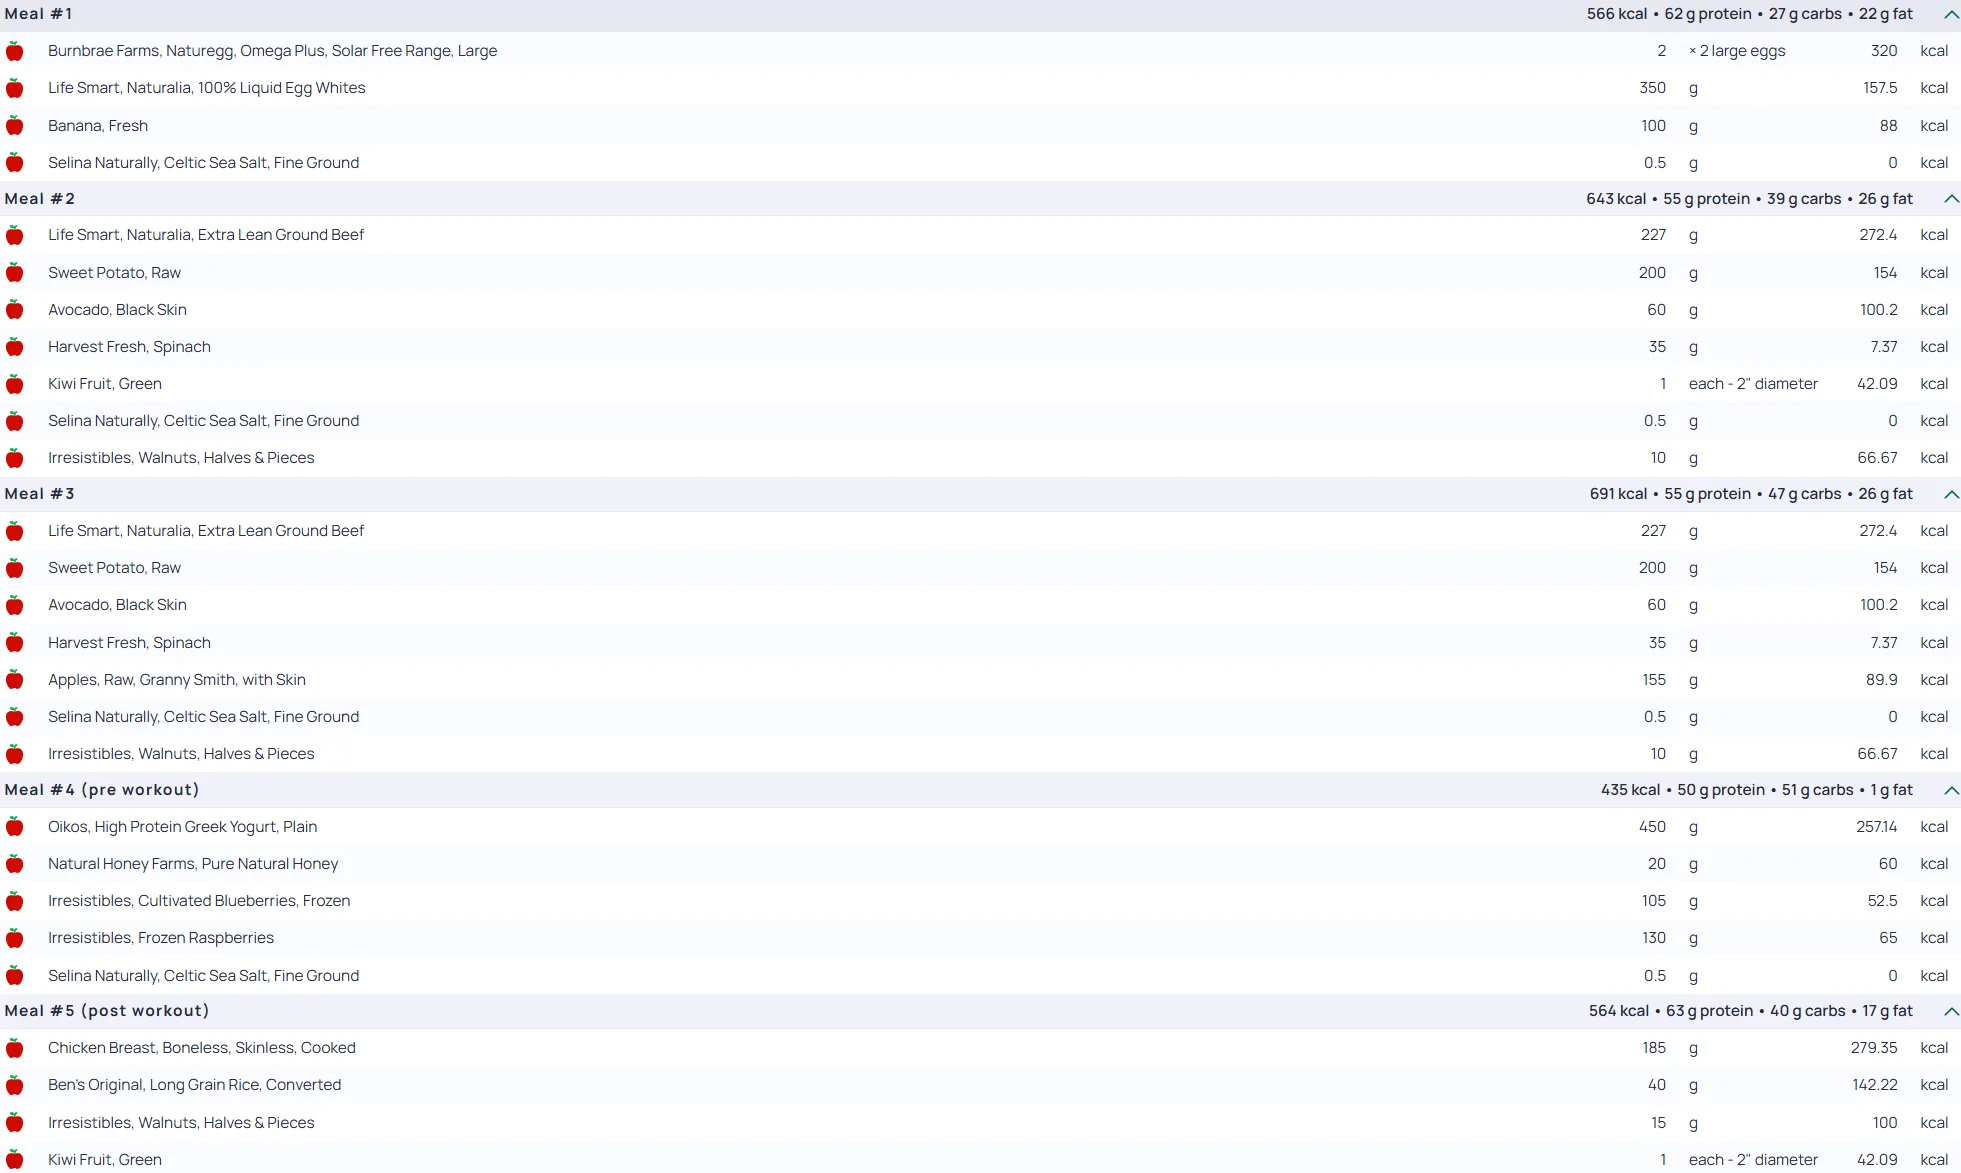This screenshot has height=1173, width=1961.
Task: Edit the 100 g amount for Banana, Fresh
Action: (1653, 126)
